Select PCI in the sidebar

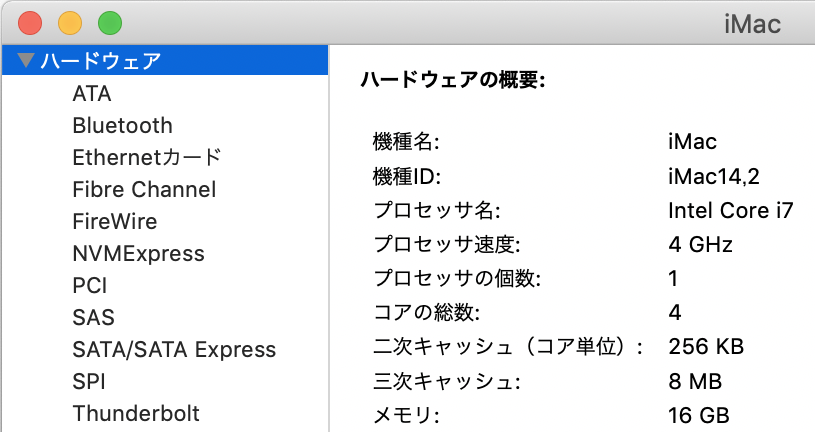[x=89, y=285]
